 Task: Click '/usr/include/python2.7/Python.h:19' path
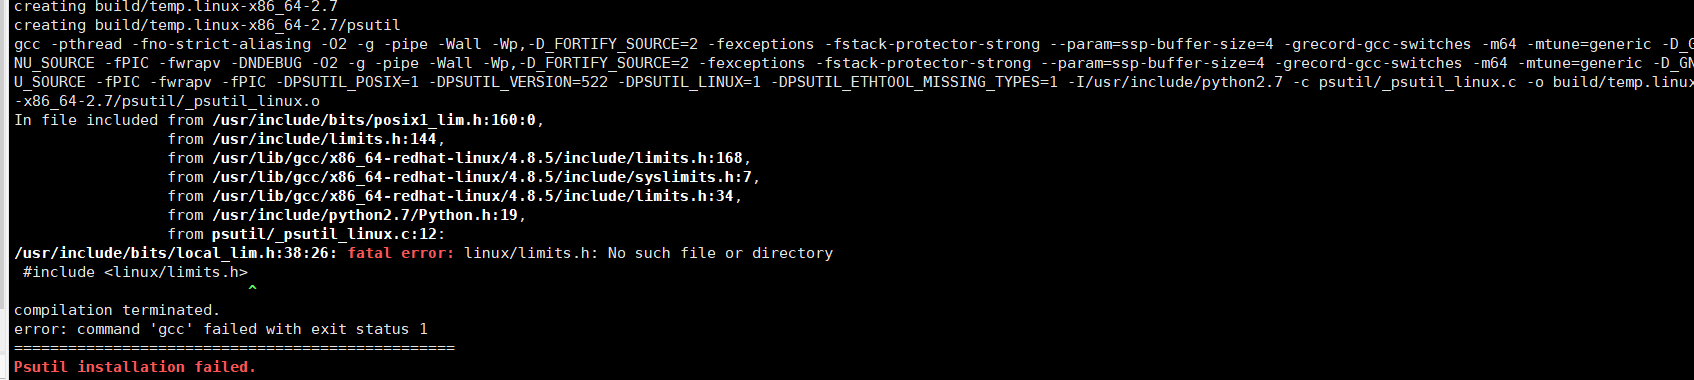tap(365, 215)
